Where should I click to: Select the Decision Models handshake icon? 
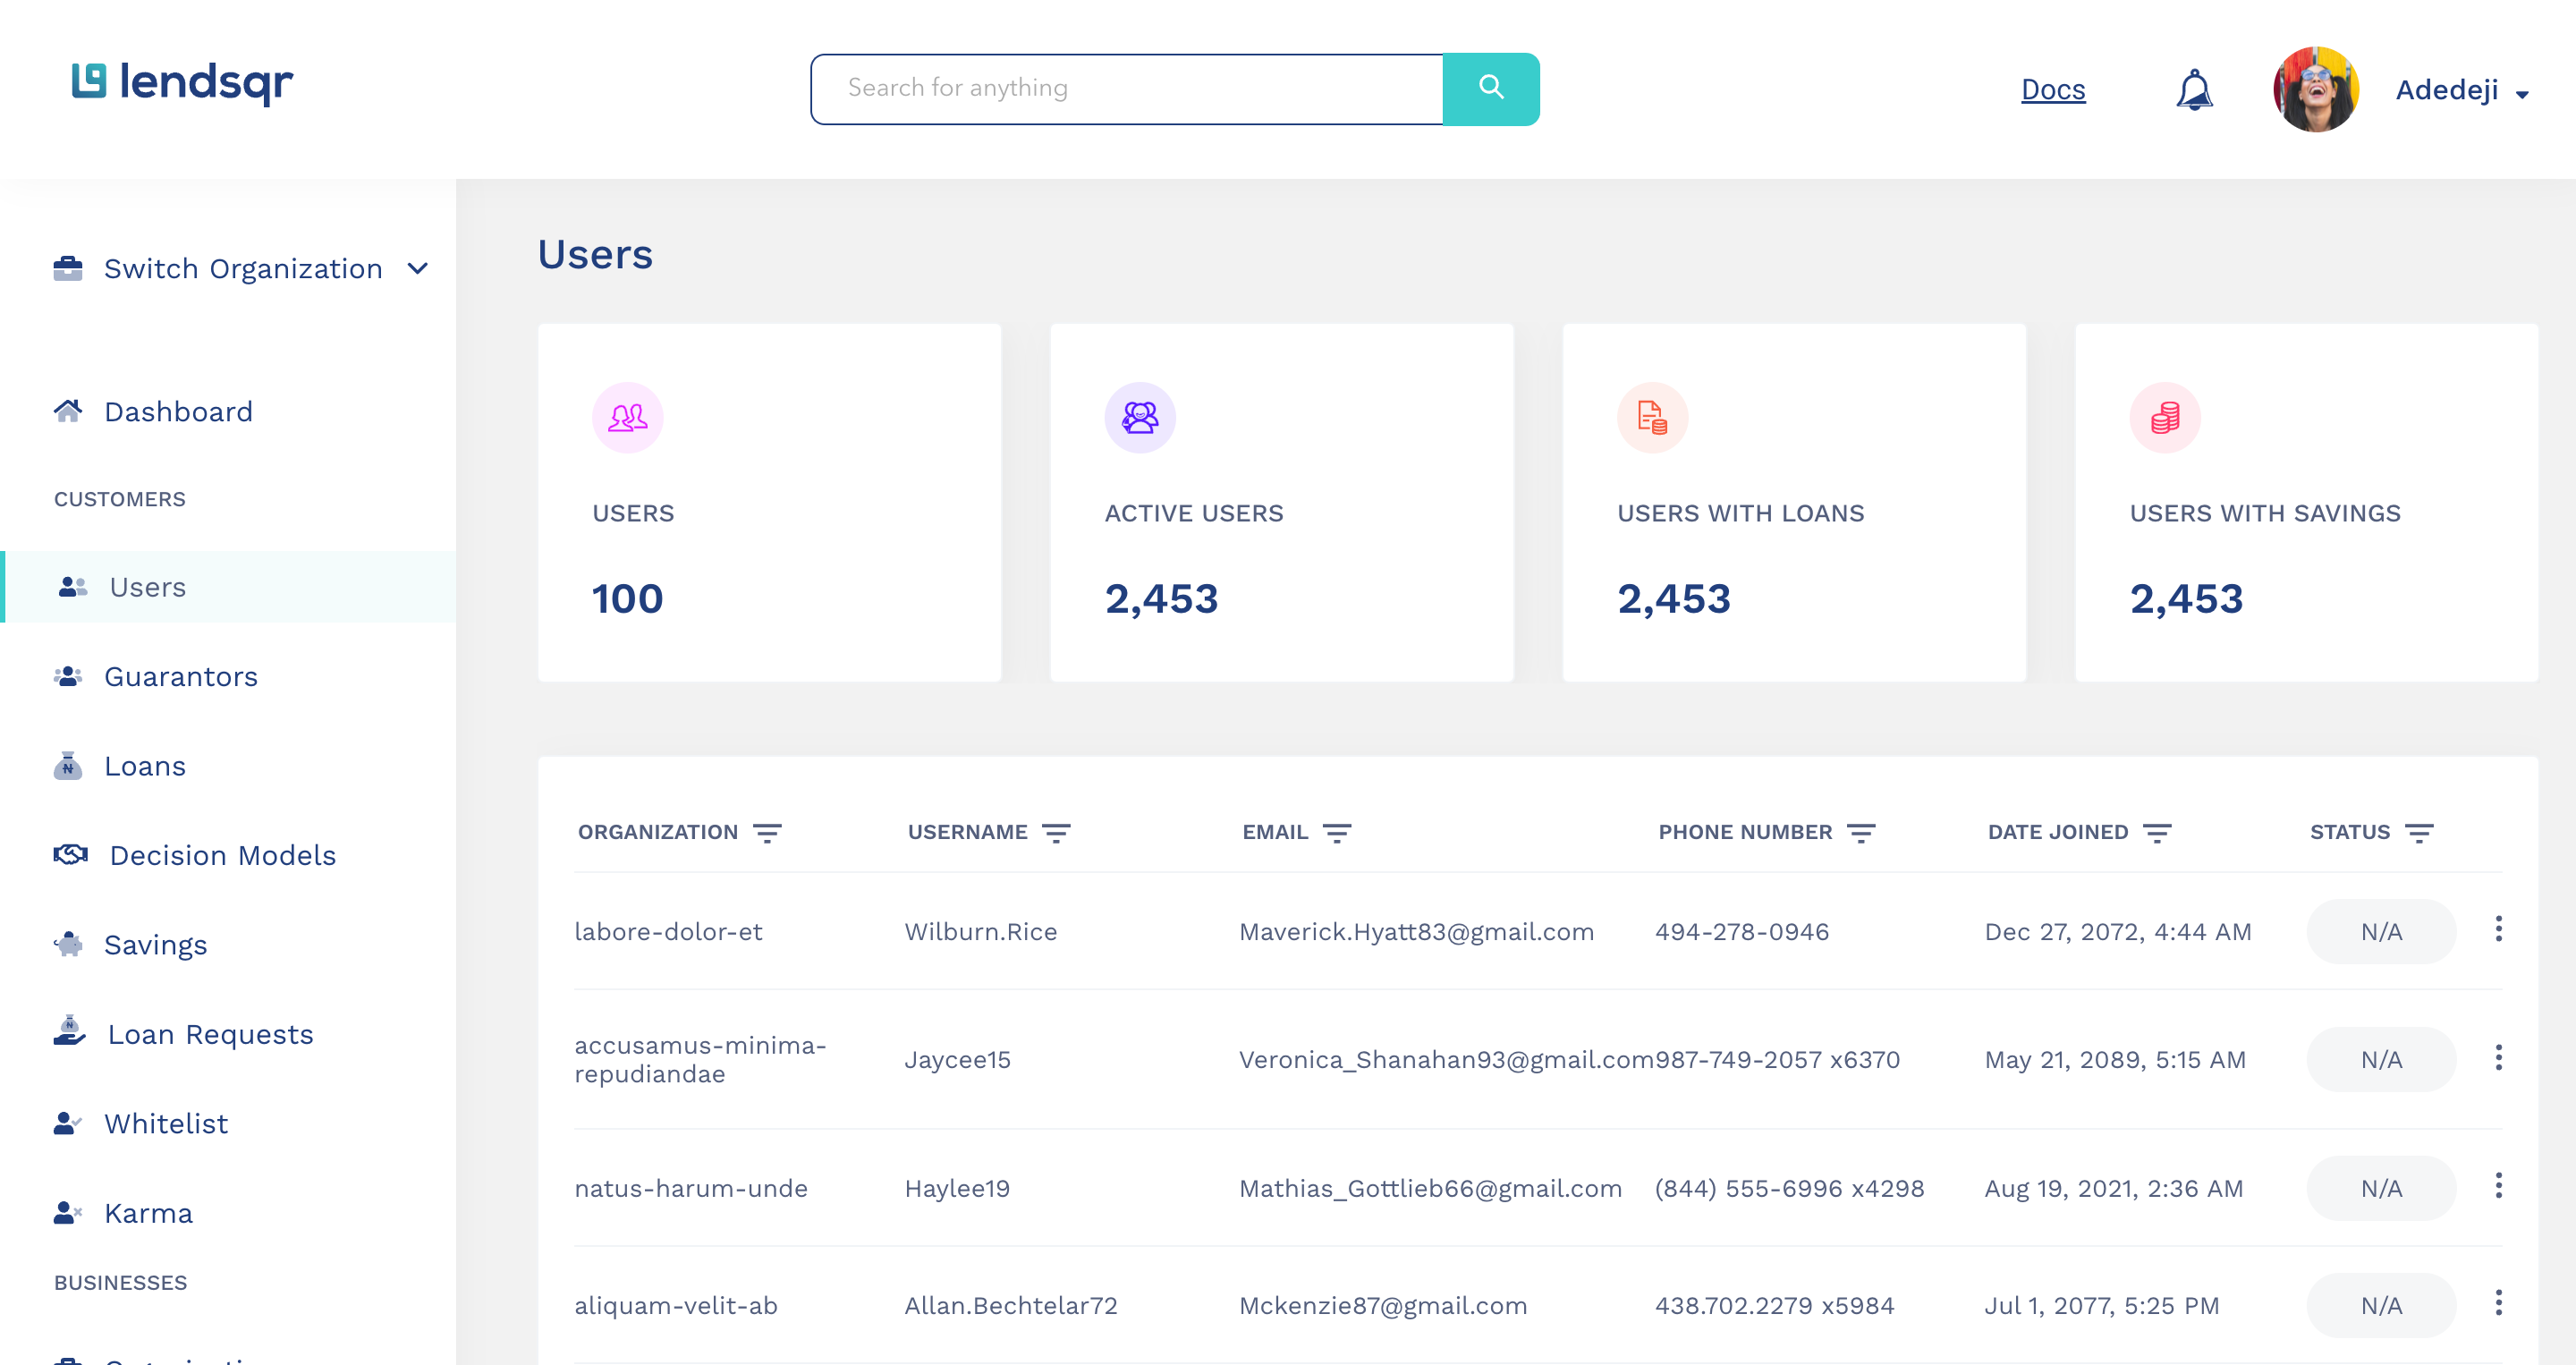pyautogui.click(x=68, y=854)
